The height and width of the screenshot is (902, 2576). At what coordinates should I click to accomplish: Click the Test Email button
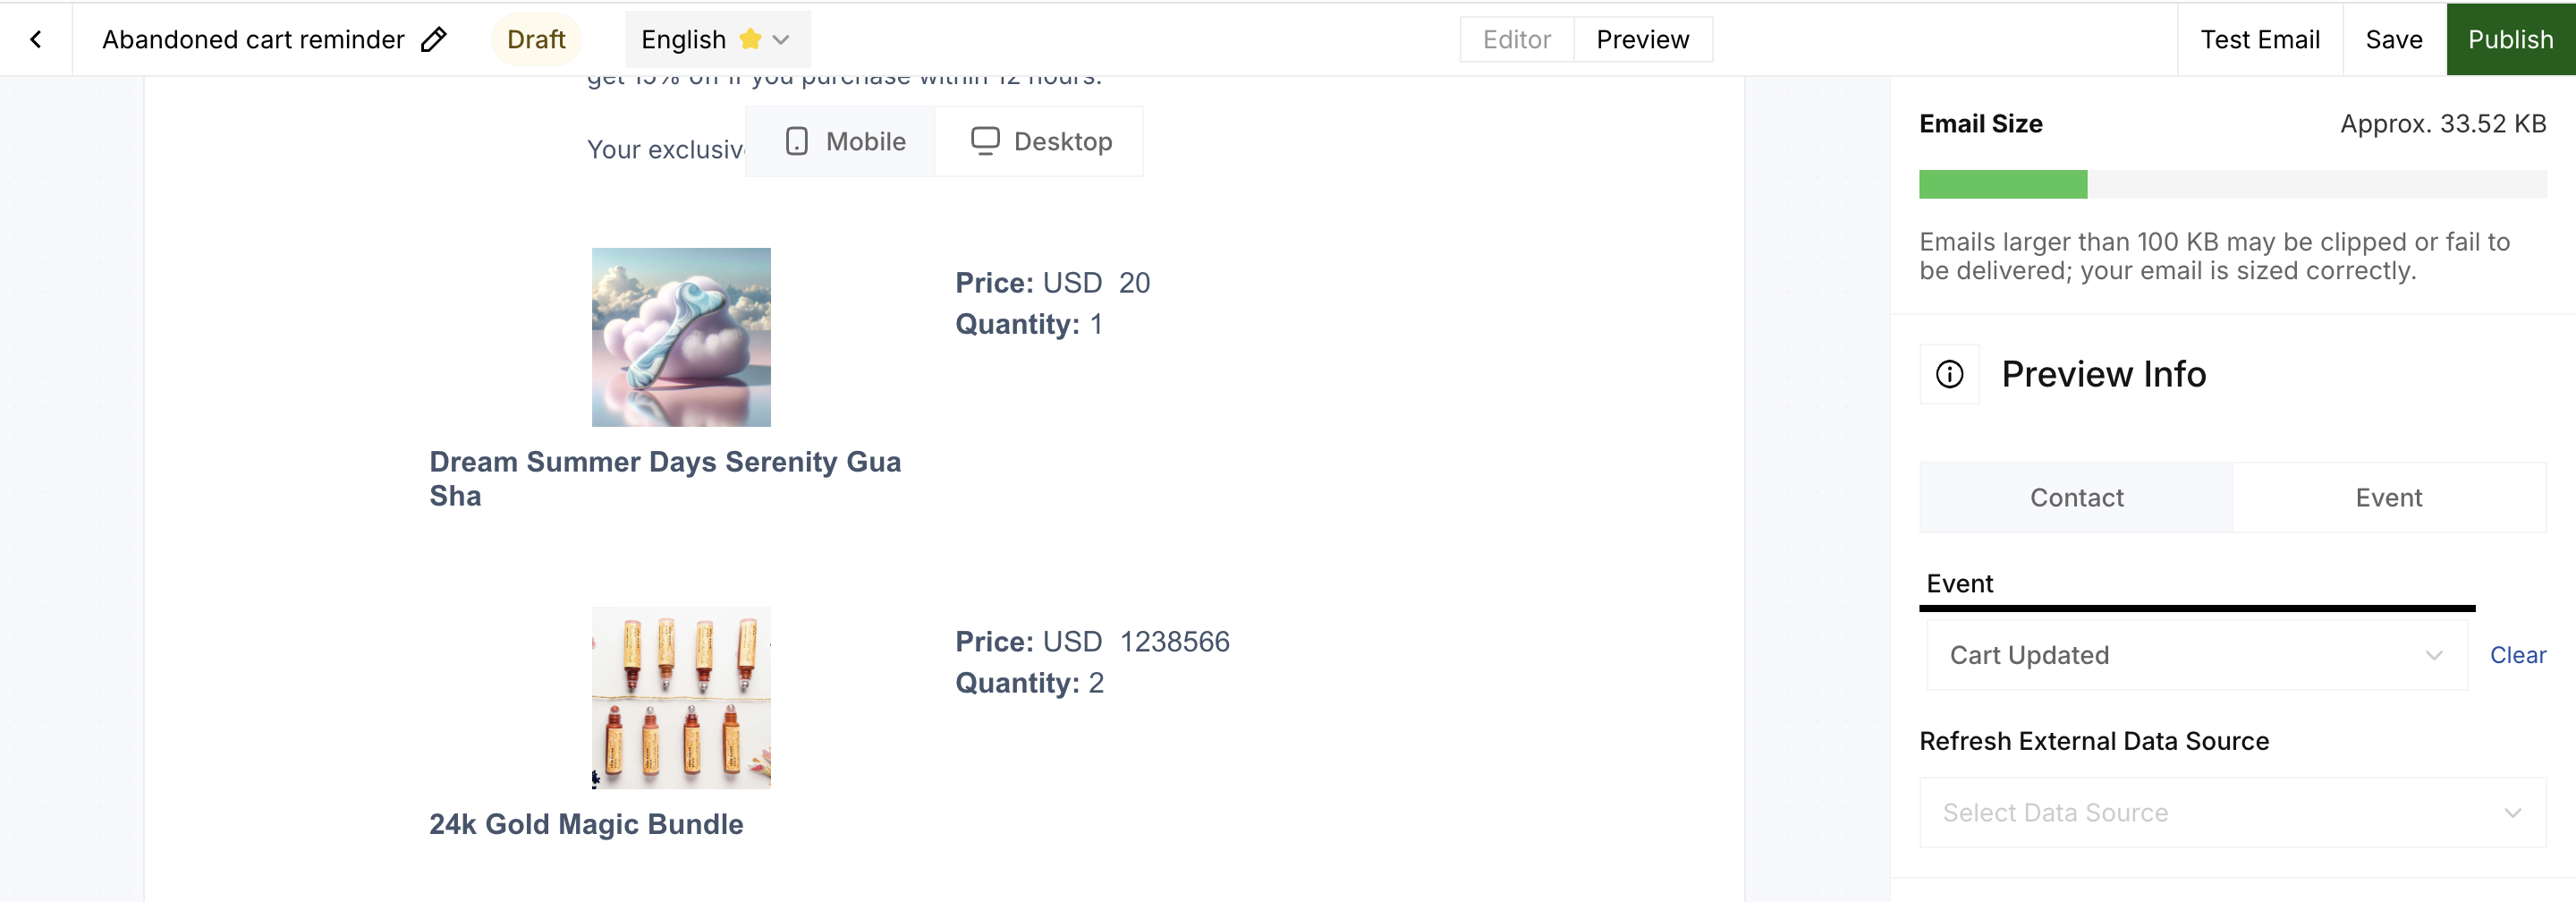(2259, 39)
